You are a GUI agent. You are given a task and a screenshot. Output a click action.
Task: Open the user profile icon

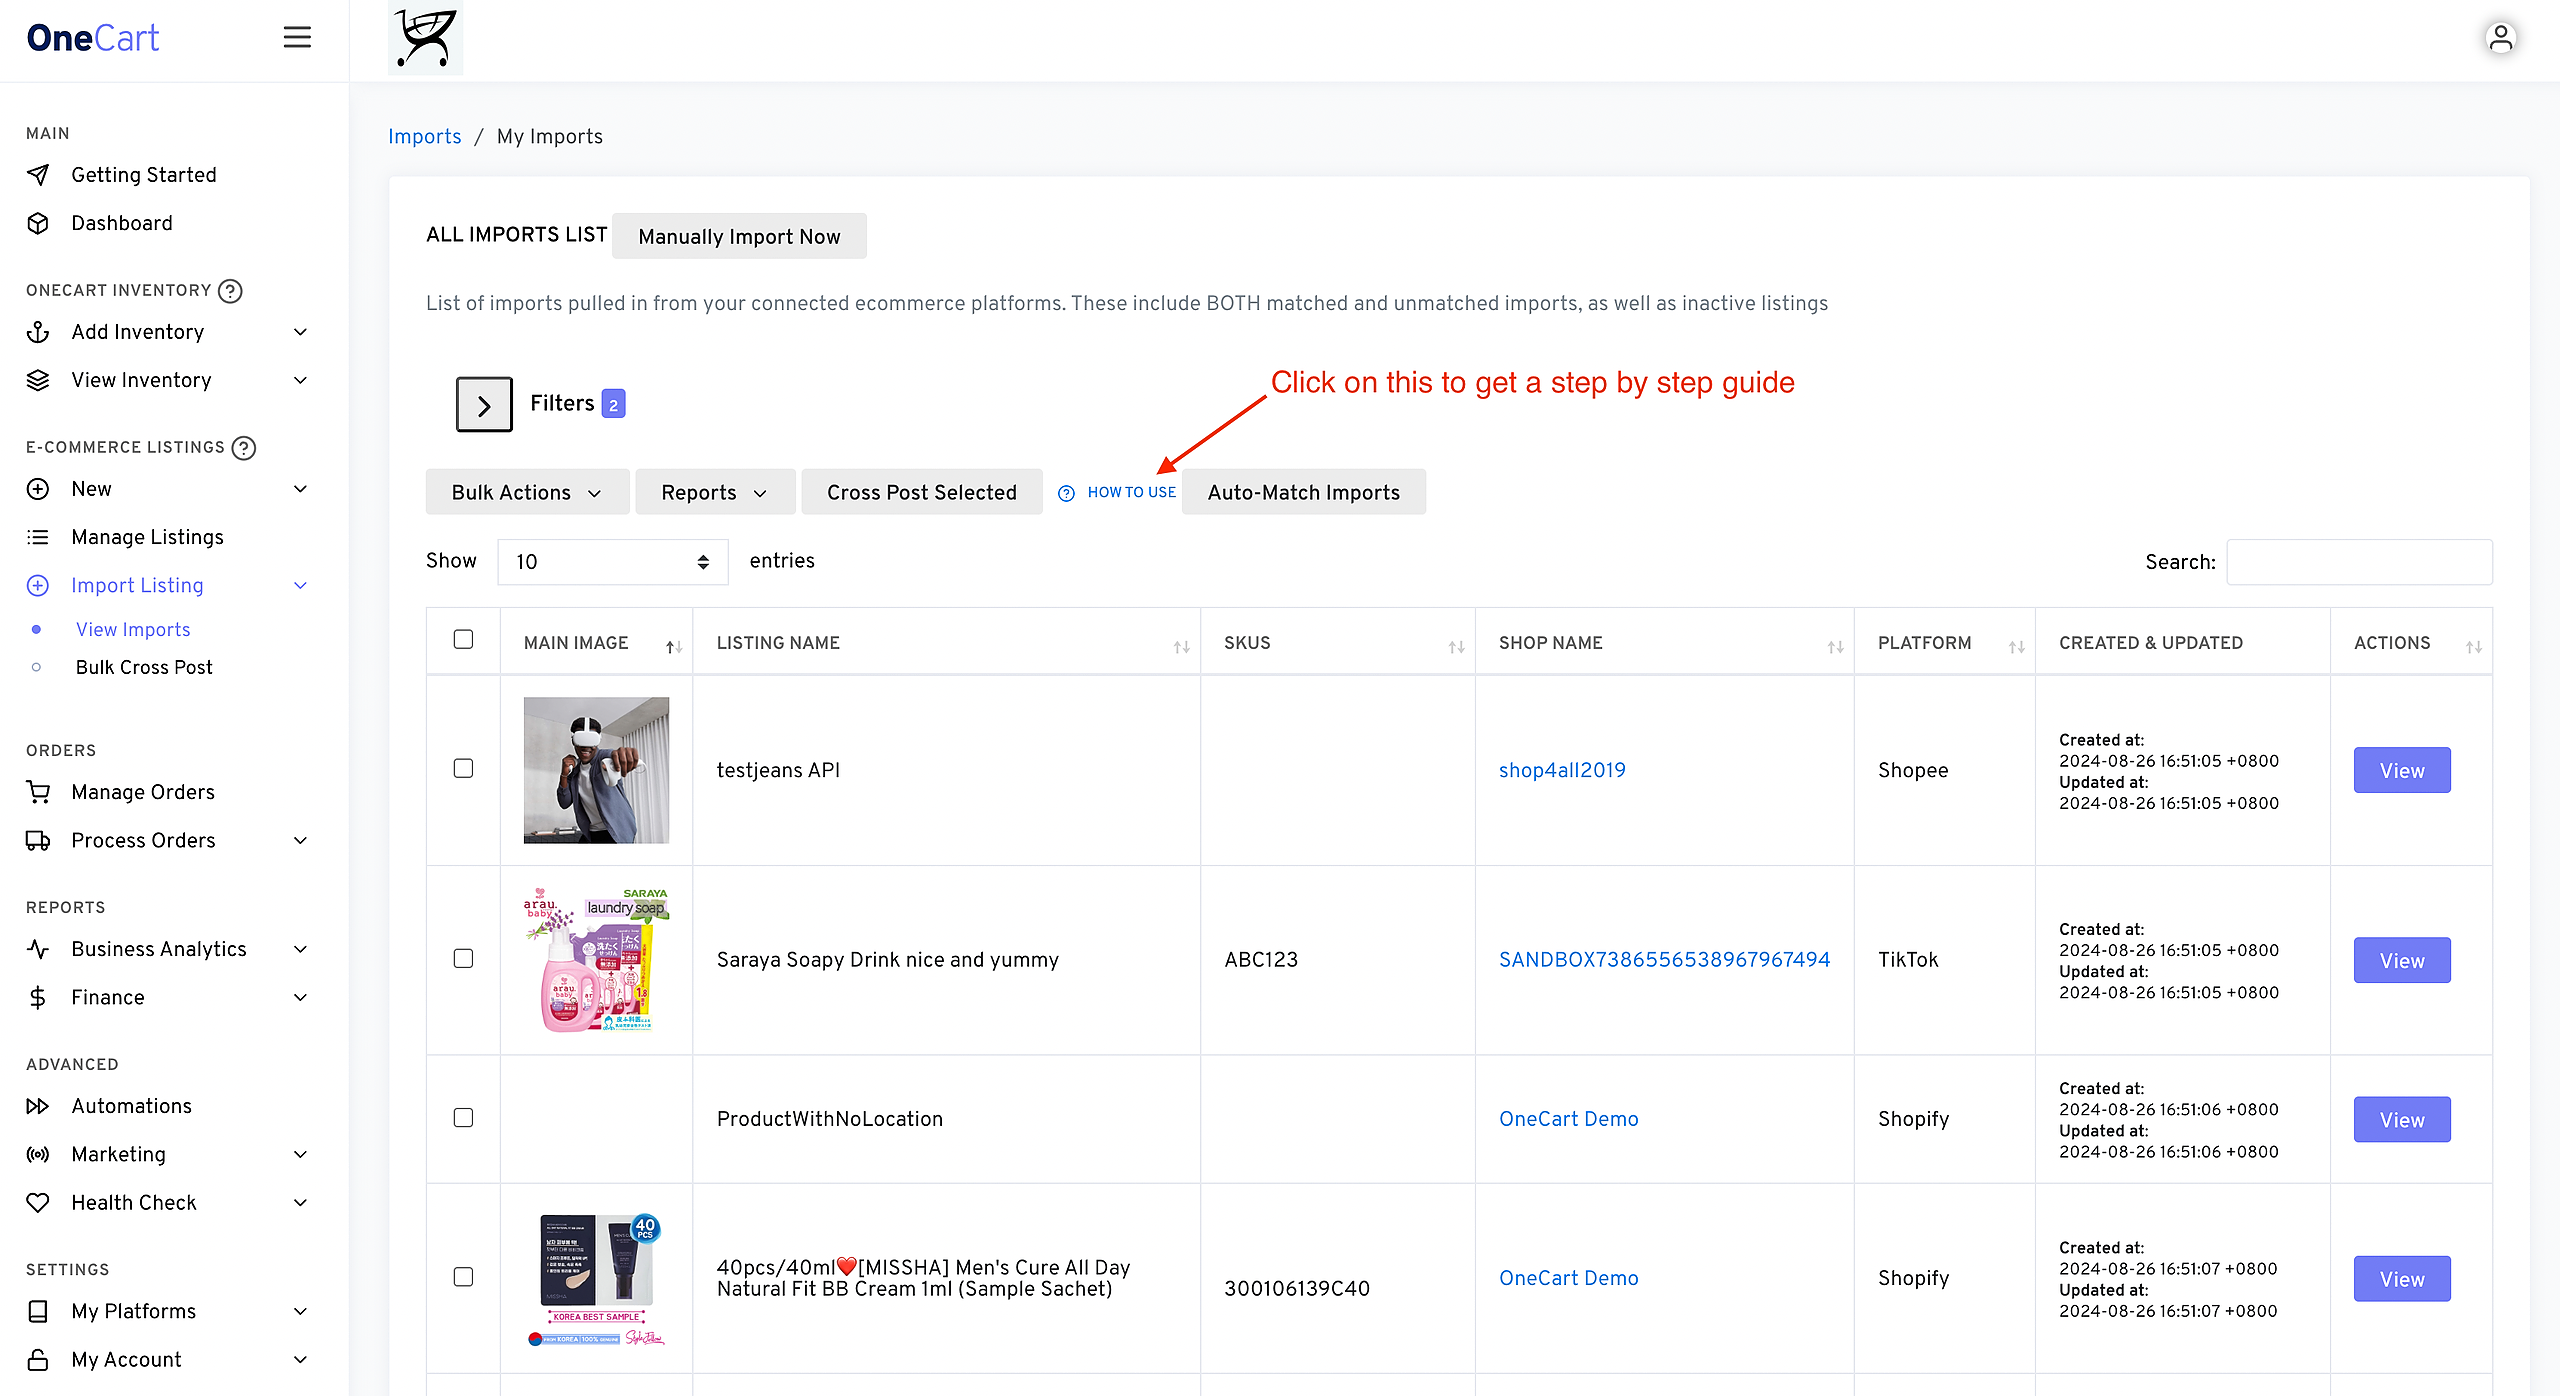click(x=2501, y=38)
